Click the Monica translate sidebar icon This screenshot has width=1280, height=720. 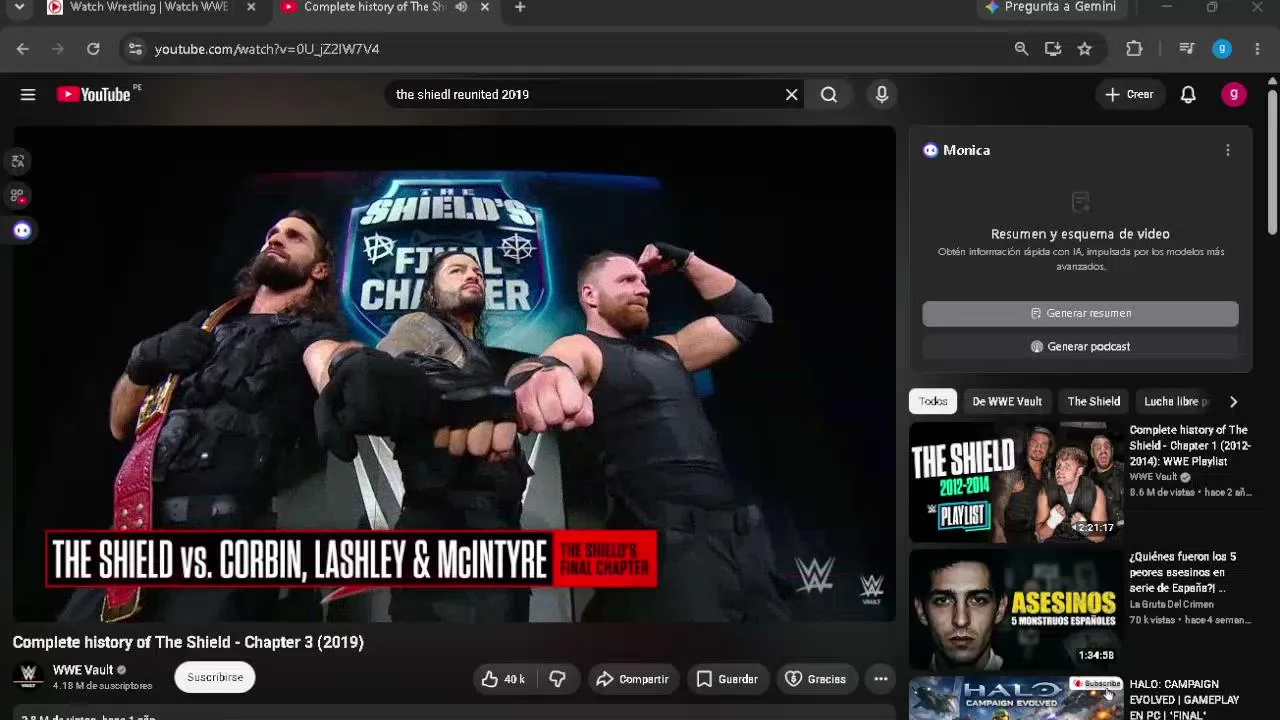tap(17, 161)
